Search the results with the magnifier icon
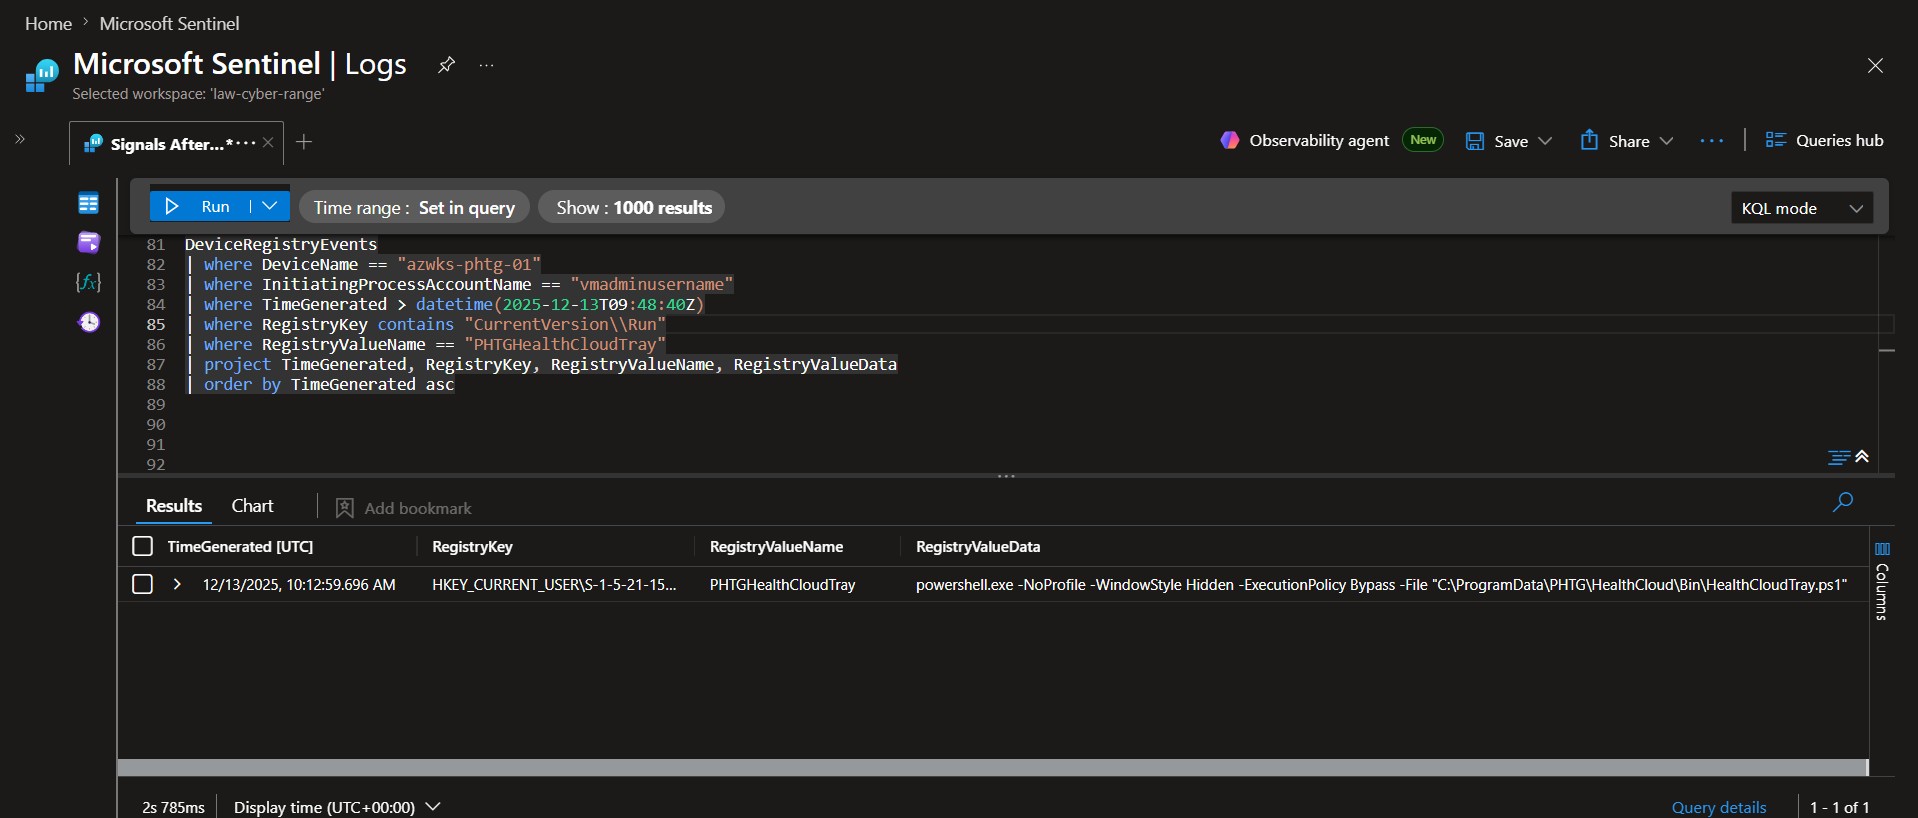The height and width of the screenshot is (818, 1918). [1842, 502]
